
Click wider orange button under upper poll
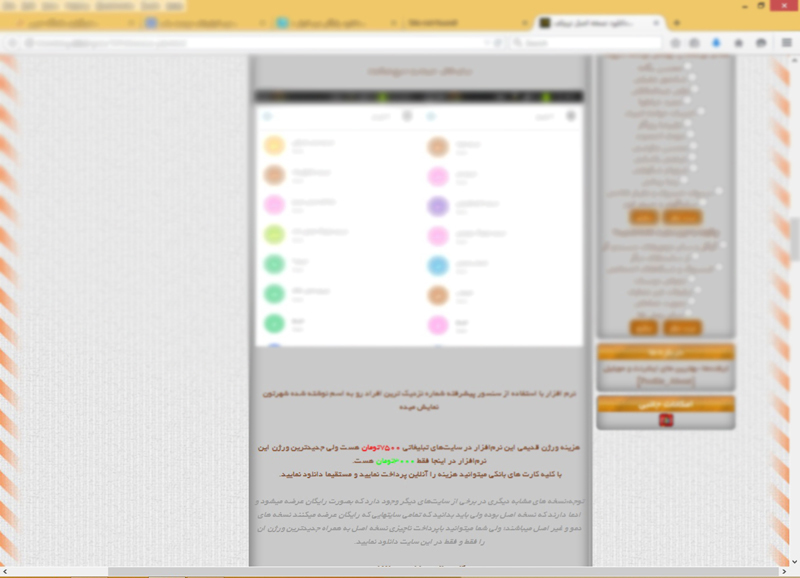pos(682,217)
